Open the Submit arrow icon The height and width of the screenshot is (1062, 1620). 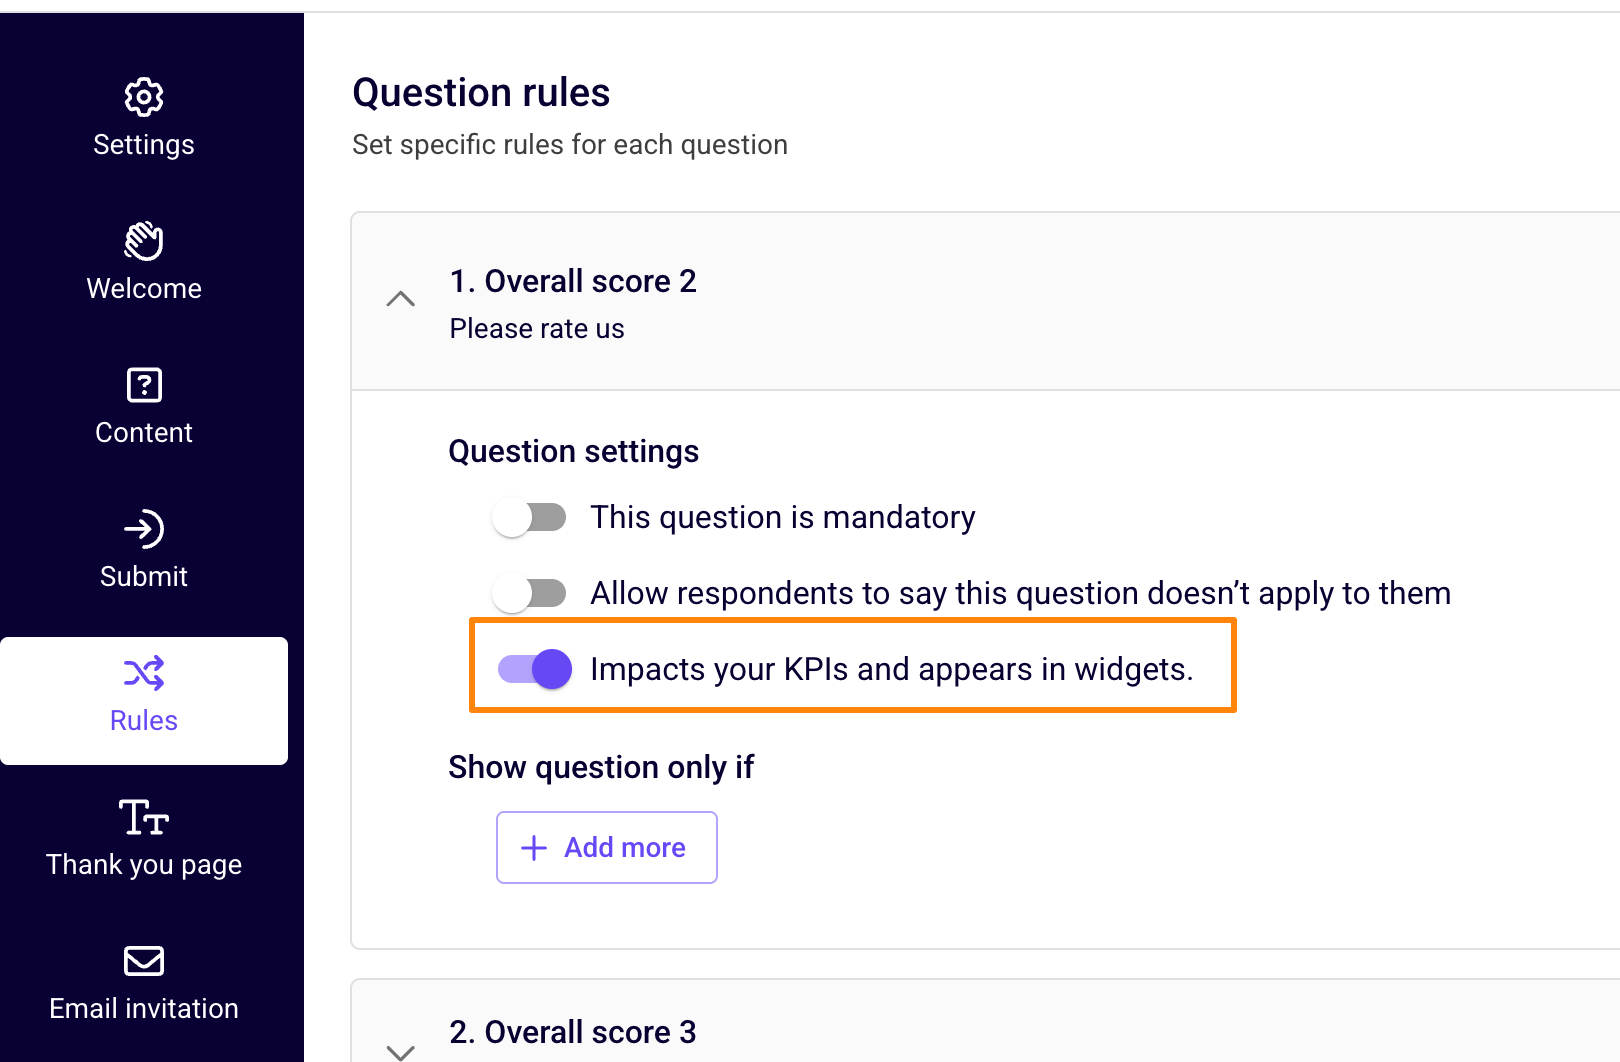pos(144,529)
